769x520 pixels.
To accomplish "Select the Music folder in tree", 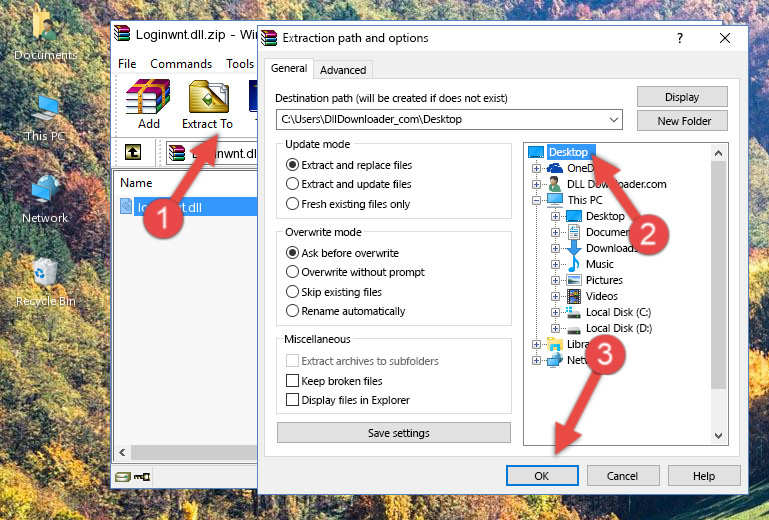I will pyautogui.click(x=599, y=264).
